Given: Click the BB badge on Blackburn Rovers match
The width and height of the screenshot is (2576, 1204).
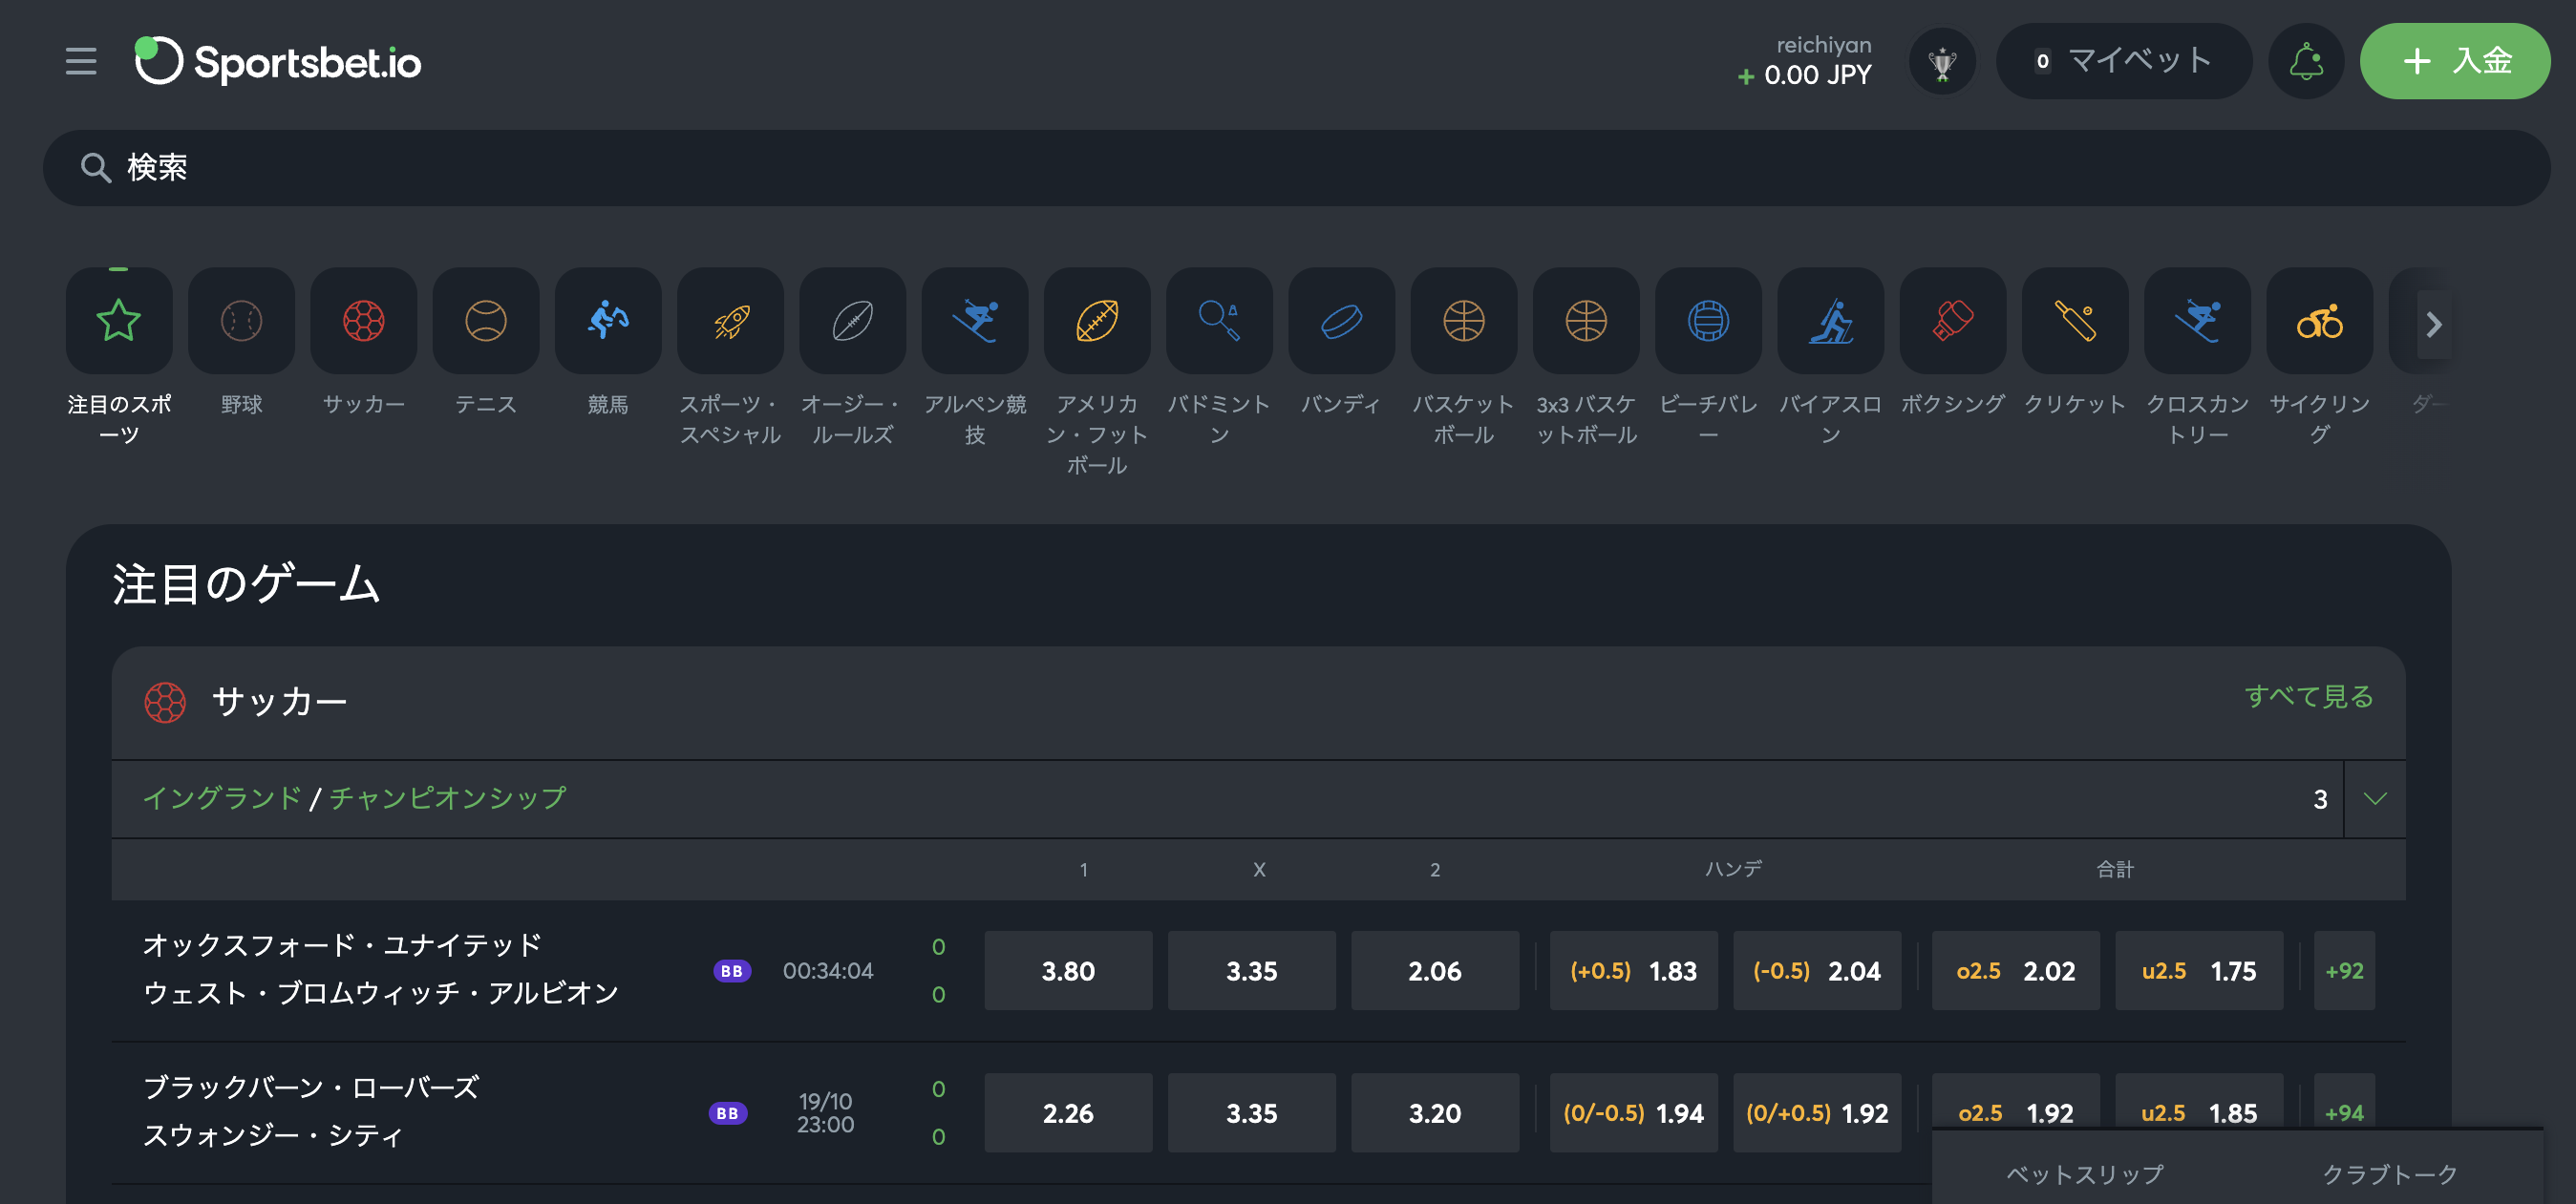Looking at the screenshot, I should pyautogui.click(x=728, y=1113).
